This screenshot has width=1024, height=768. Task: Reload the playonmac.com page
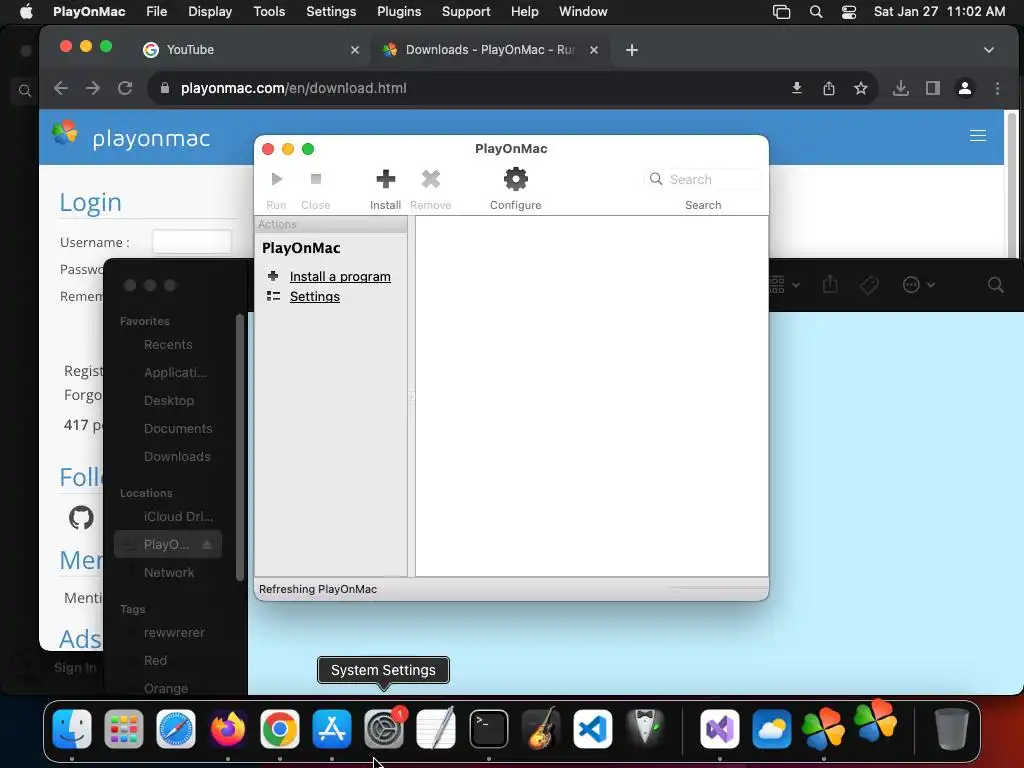tap(125, 88)
